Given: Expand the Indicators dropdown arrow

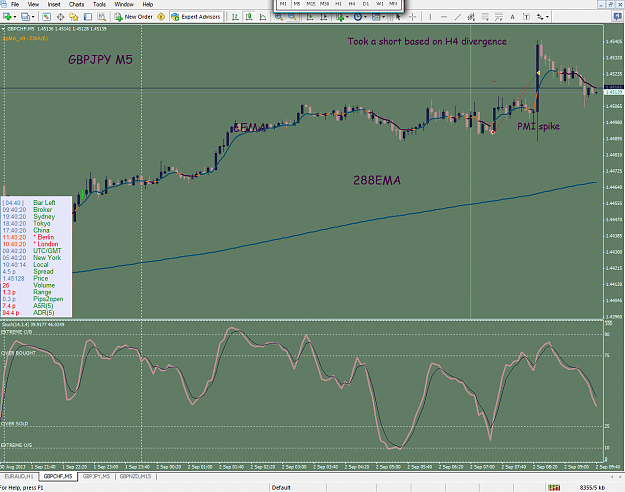Looking at the screenshot, I should point(347,17).
